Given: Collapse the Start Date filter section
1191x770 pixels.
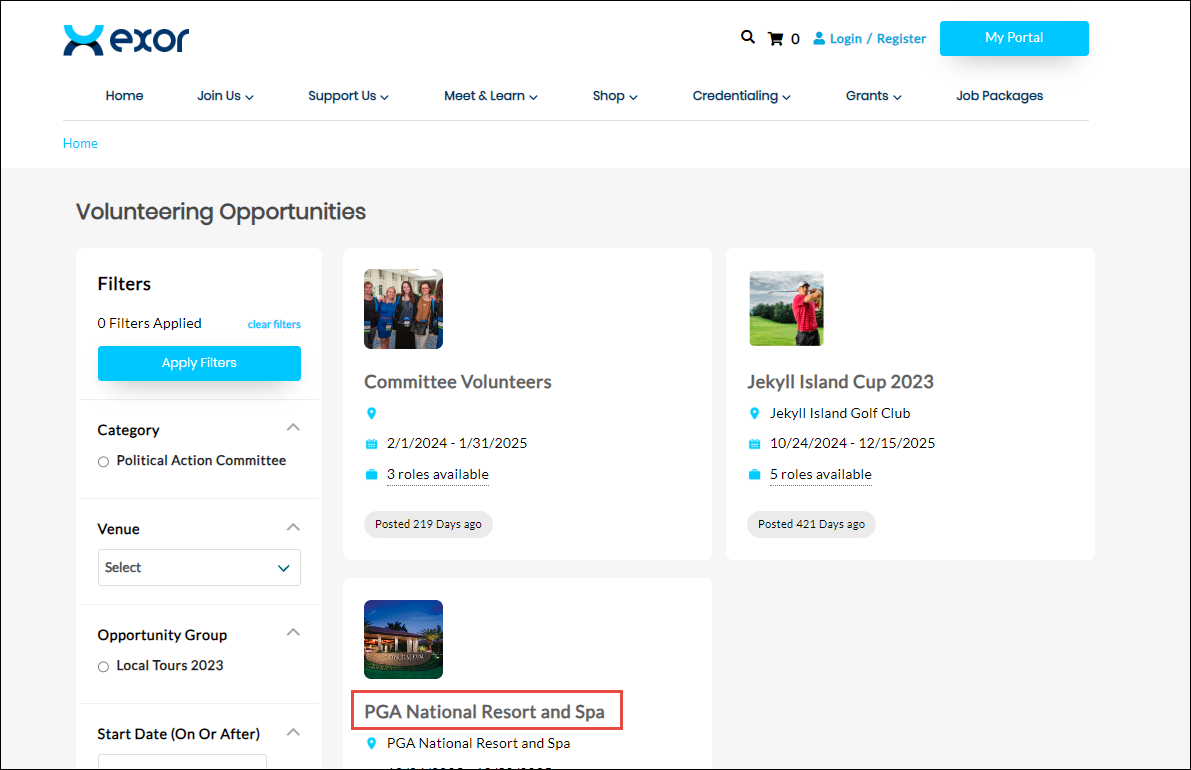Looking at the screenshot, I should 293,732.
